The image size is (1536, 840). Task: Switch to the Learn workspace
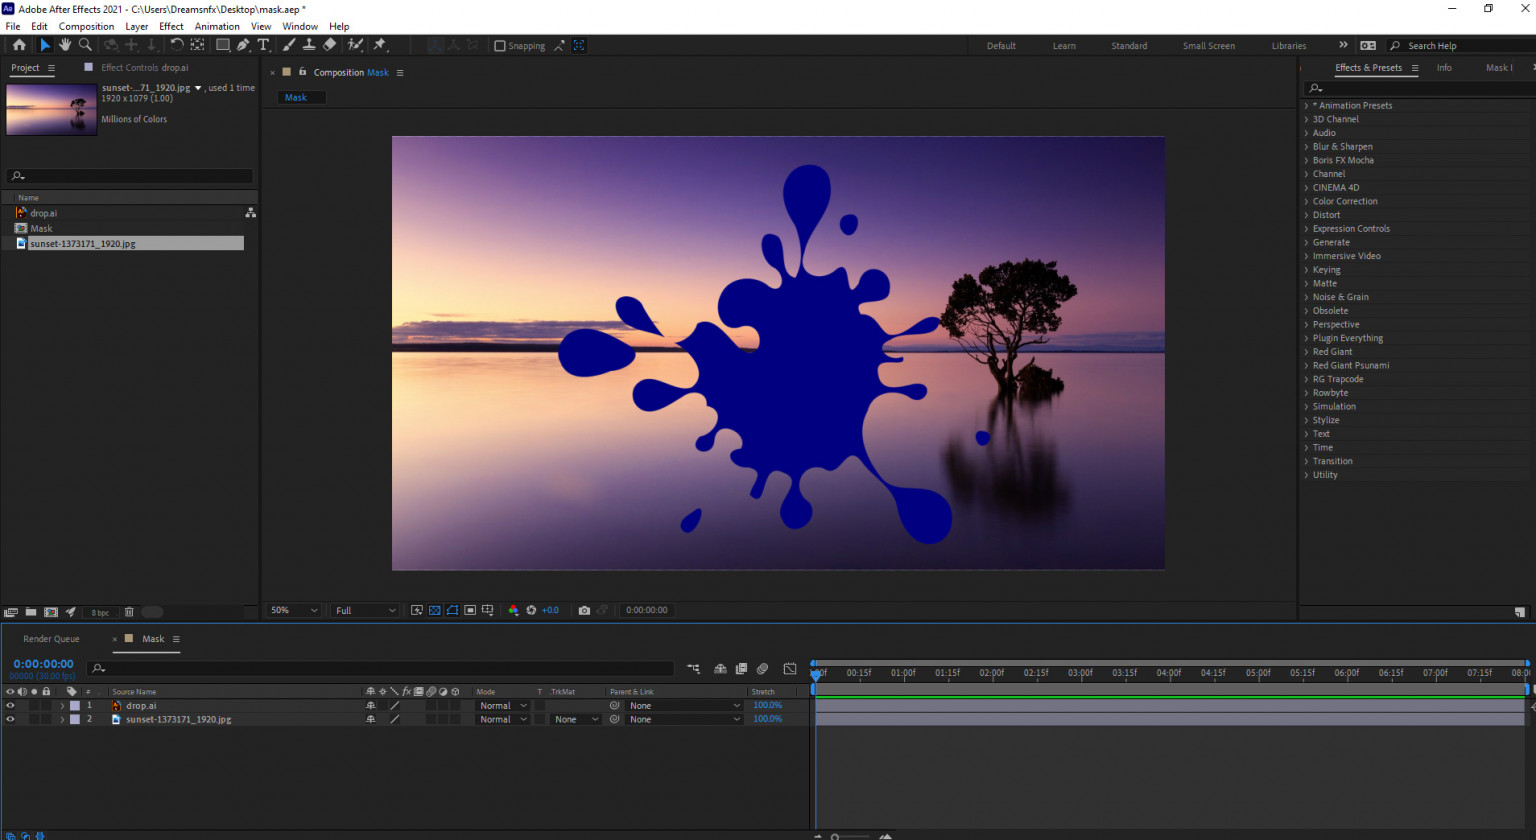[1064, 46]
